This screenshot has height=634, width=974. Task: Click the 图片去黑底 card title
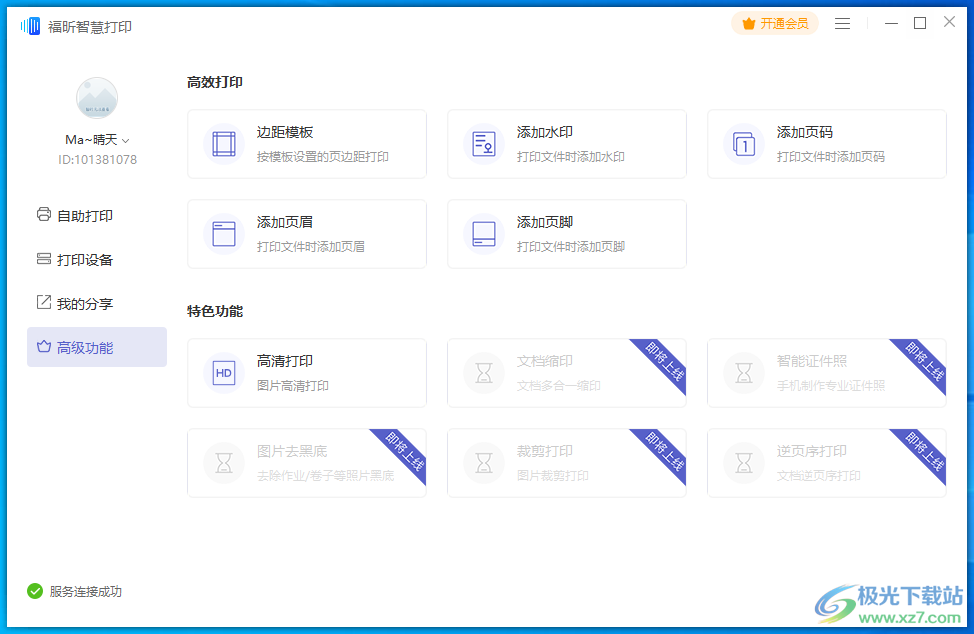(292, 451)
